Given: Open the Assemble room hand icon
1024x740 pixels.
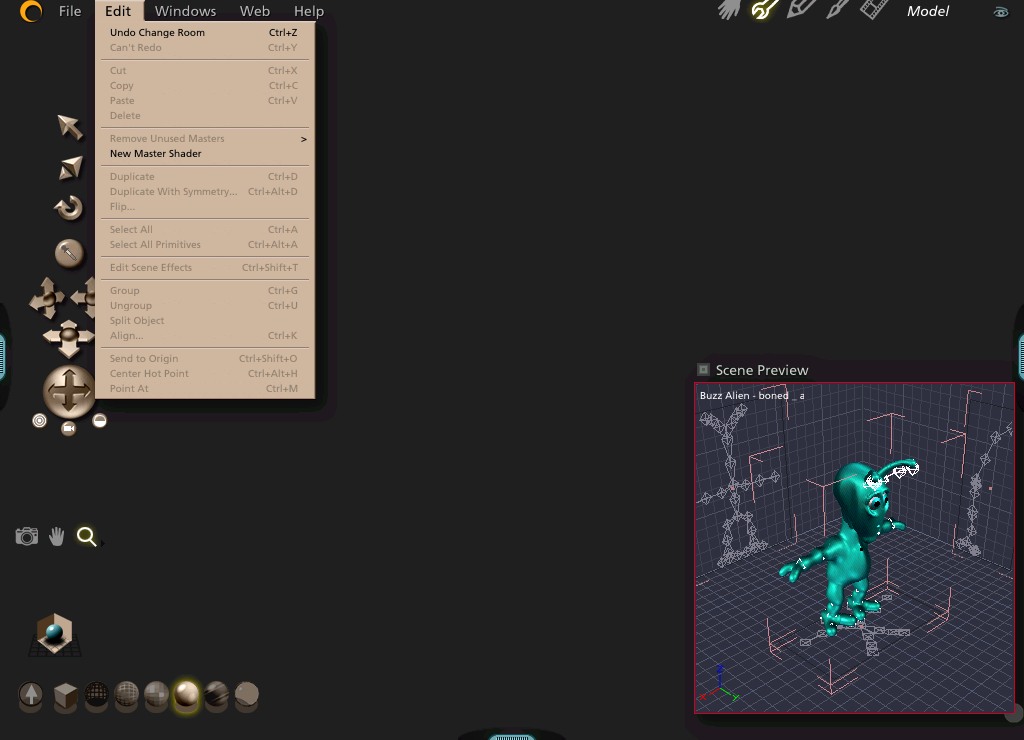Looking at the screenshot, I should click(729, 10).
